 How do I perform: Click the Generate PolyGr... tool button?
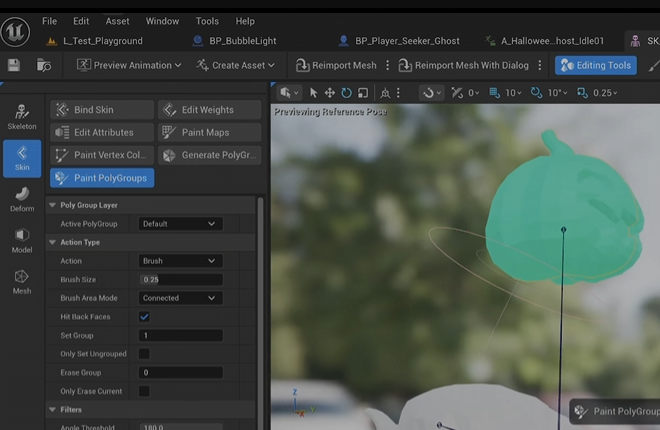click(x=210, y=155)
